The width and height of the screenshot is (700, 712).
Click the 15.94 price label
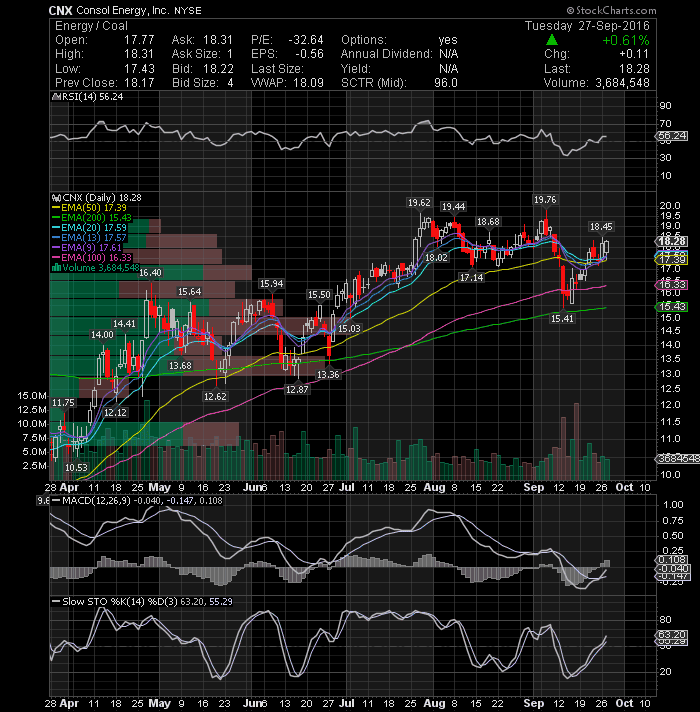coord(271,284)
